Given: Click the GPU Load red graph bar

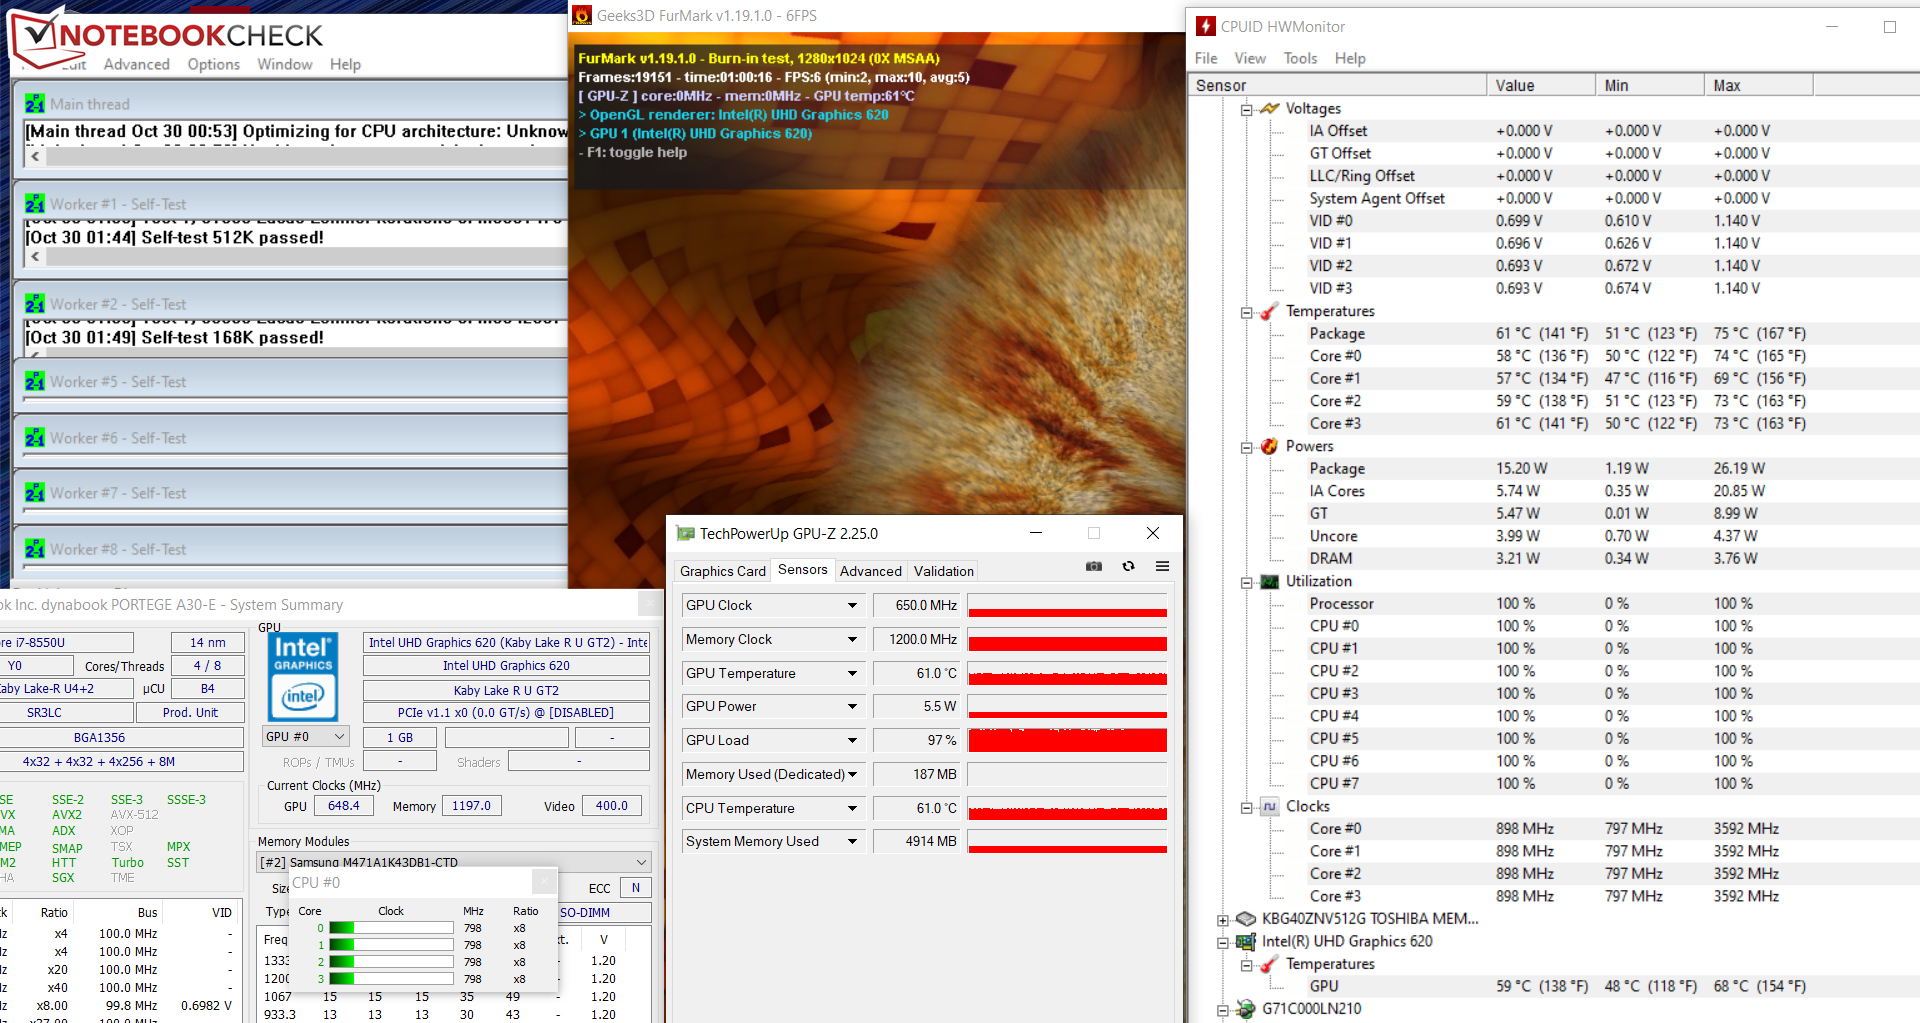Looking at the screenshot, I should tap(1067, 740).
